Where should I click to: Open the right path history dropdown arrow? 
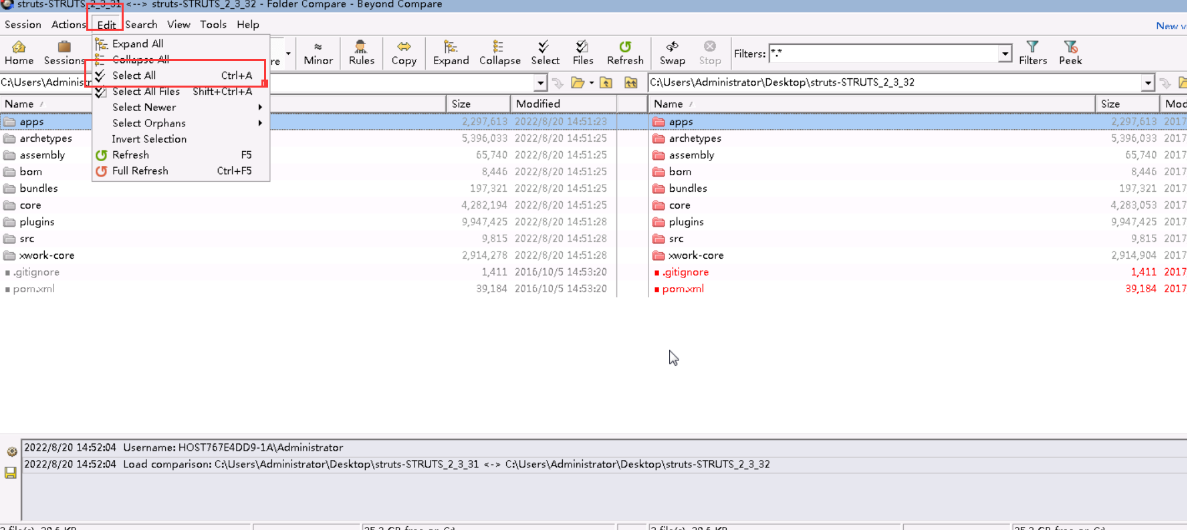tap(1148, 83)
